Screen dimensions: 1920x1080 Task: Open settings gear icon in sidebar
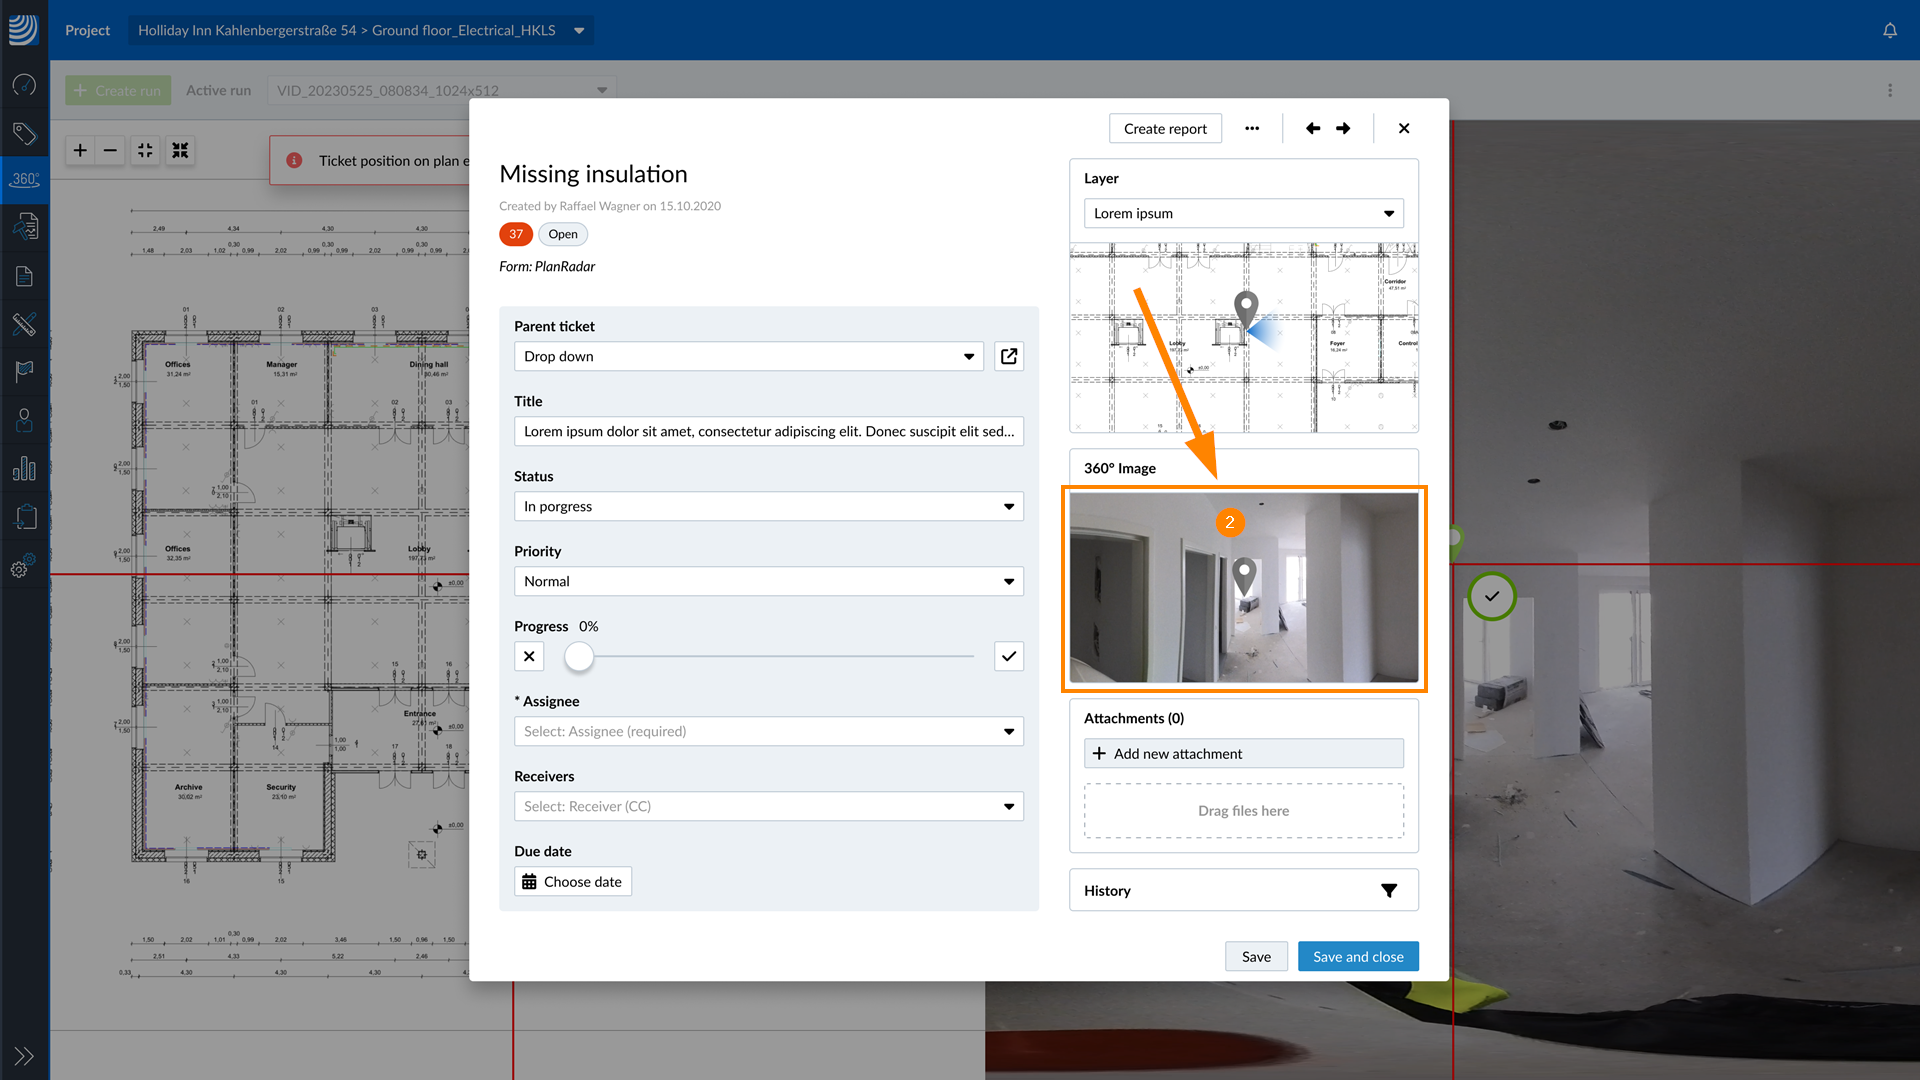coord(22,567)
